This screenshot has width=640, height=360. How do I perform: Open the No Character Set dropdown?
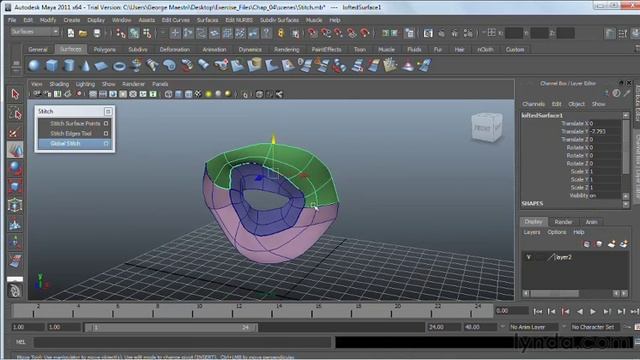tap(596, 327)
